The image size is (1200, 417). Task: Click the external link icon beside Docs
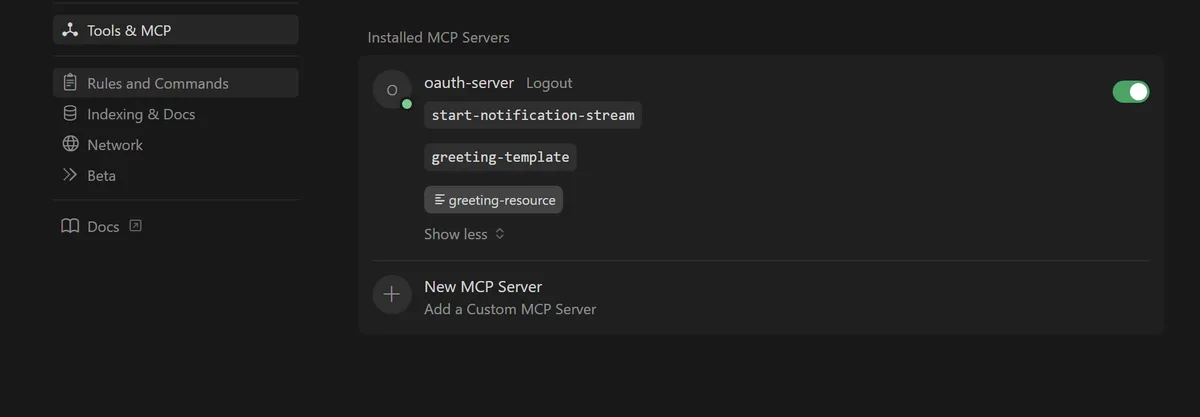[x=136, y=226]
